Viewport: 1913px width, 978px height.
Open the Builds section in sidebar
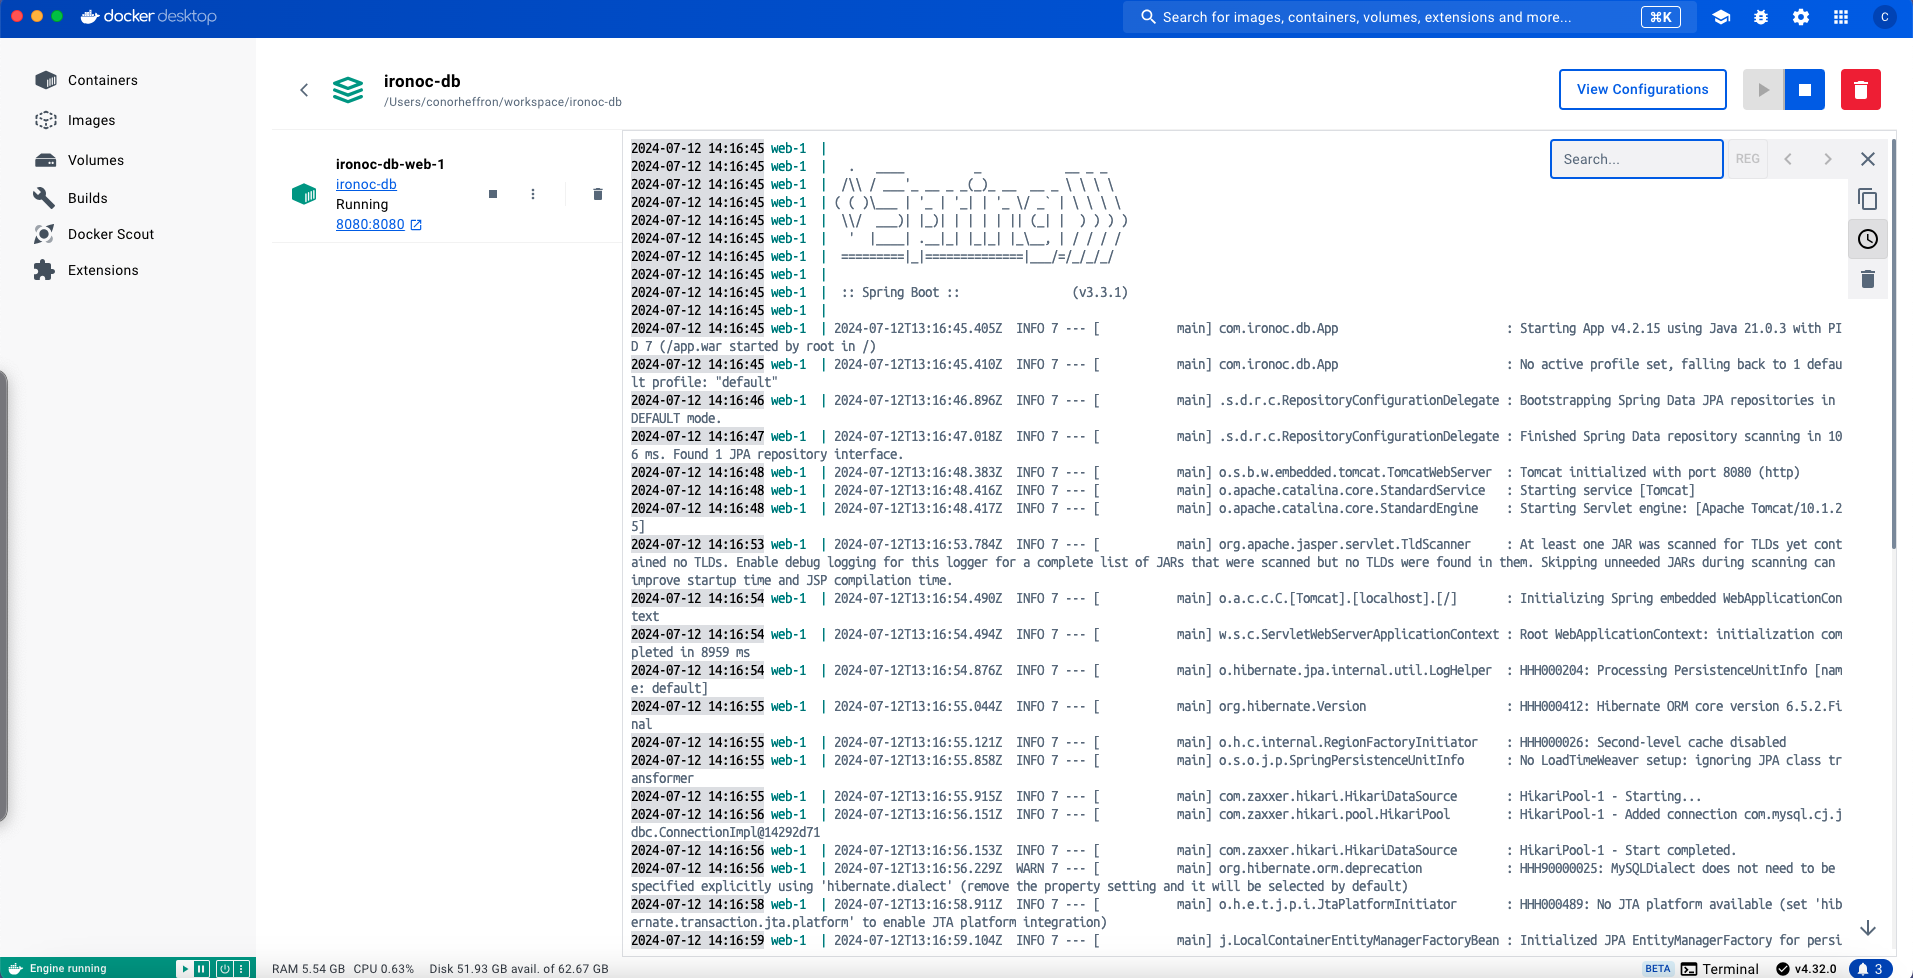[x=71, y=198]
